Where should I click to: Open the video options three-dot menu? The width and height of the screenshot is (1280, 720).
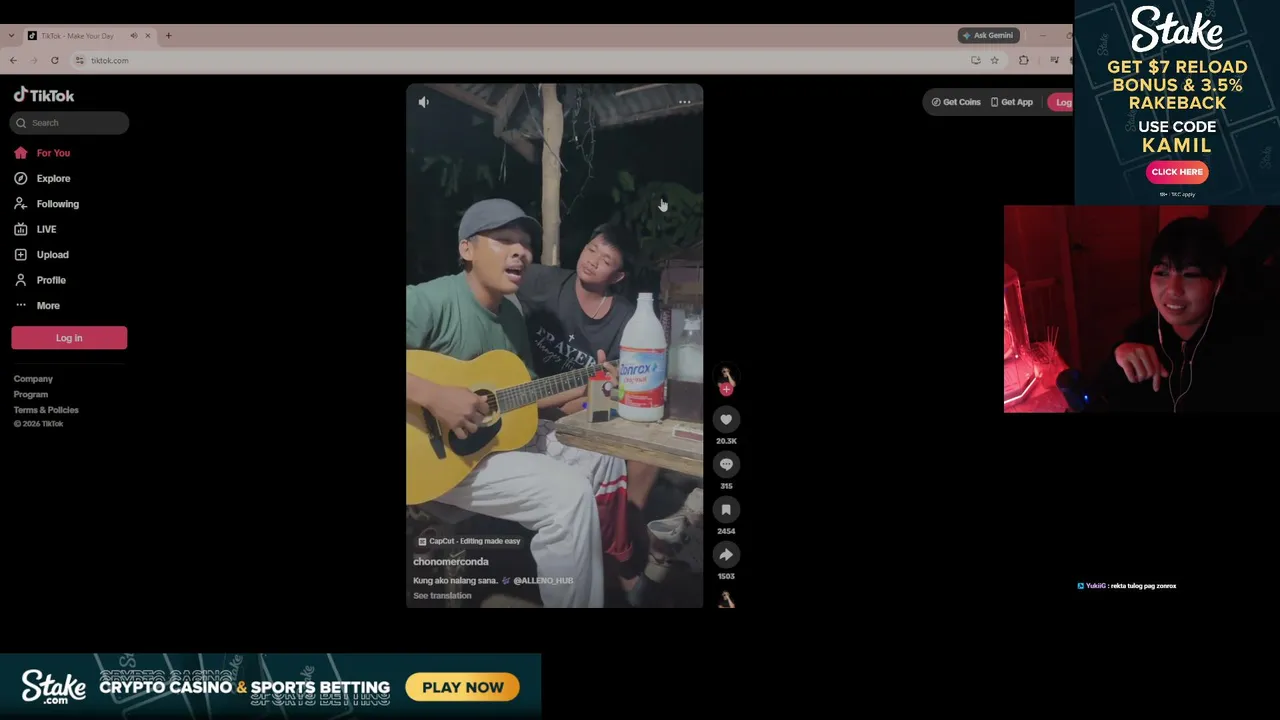click(685, 102)
